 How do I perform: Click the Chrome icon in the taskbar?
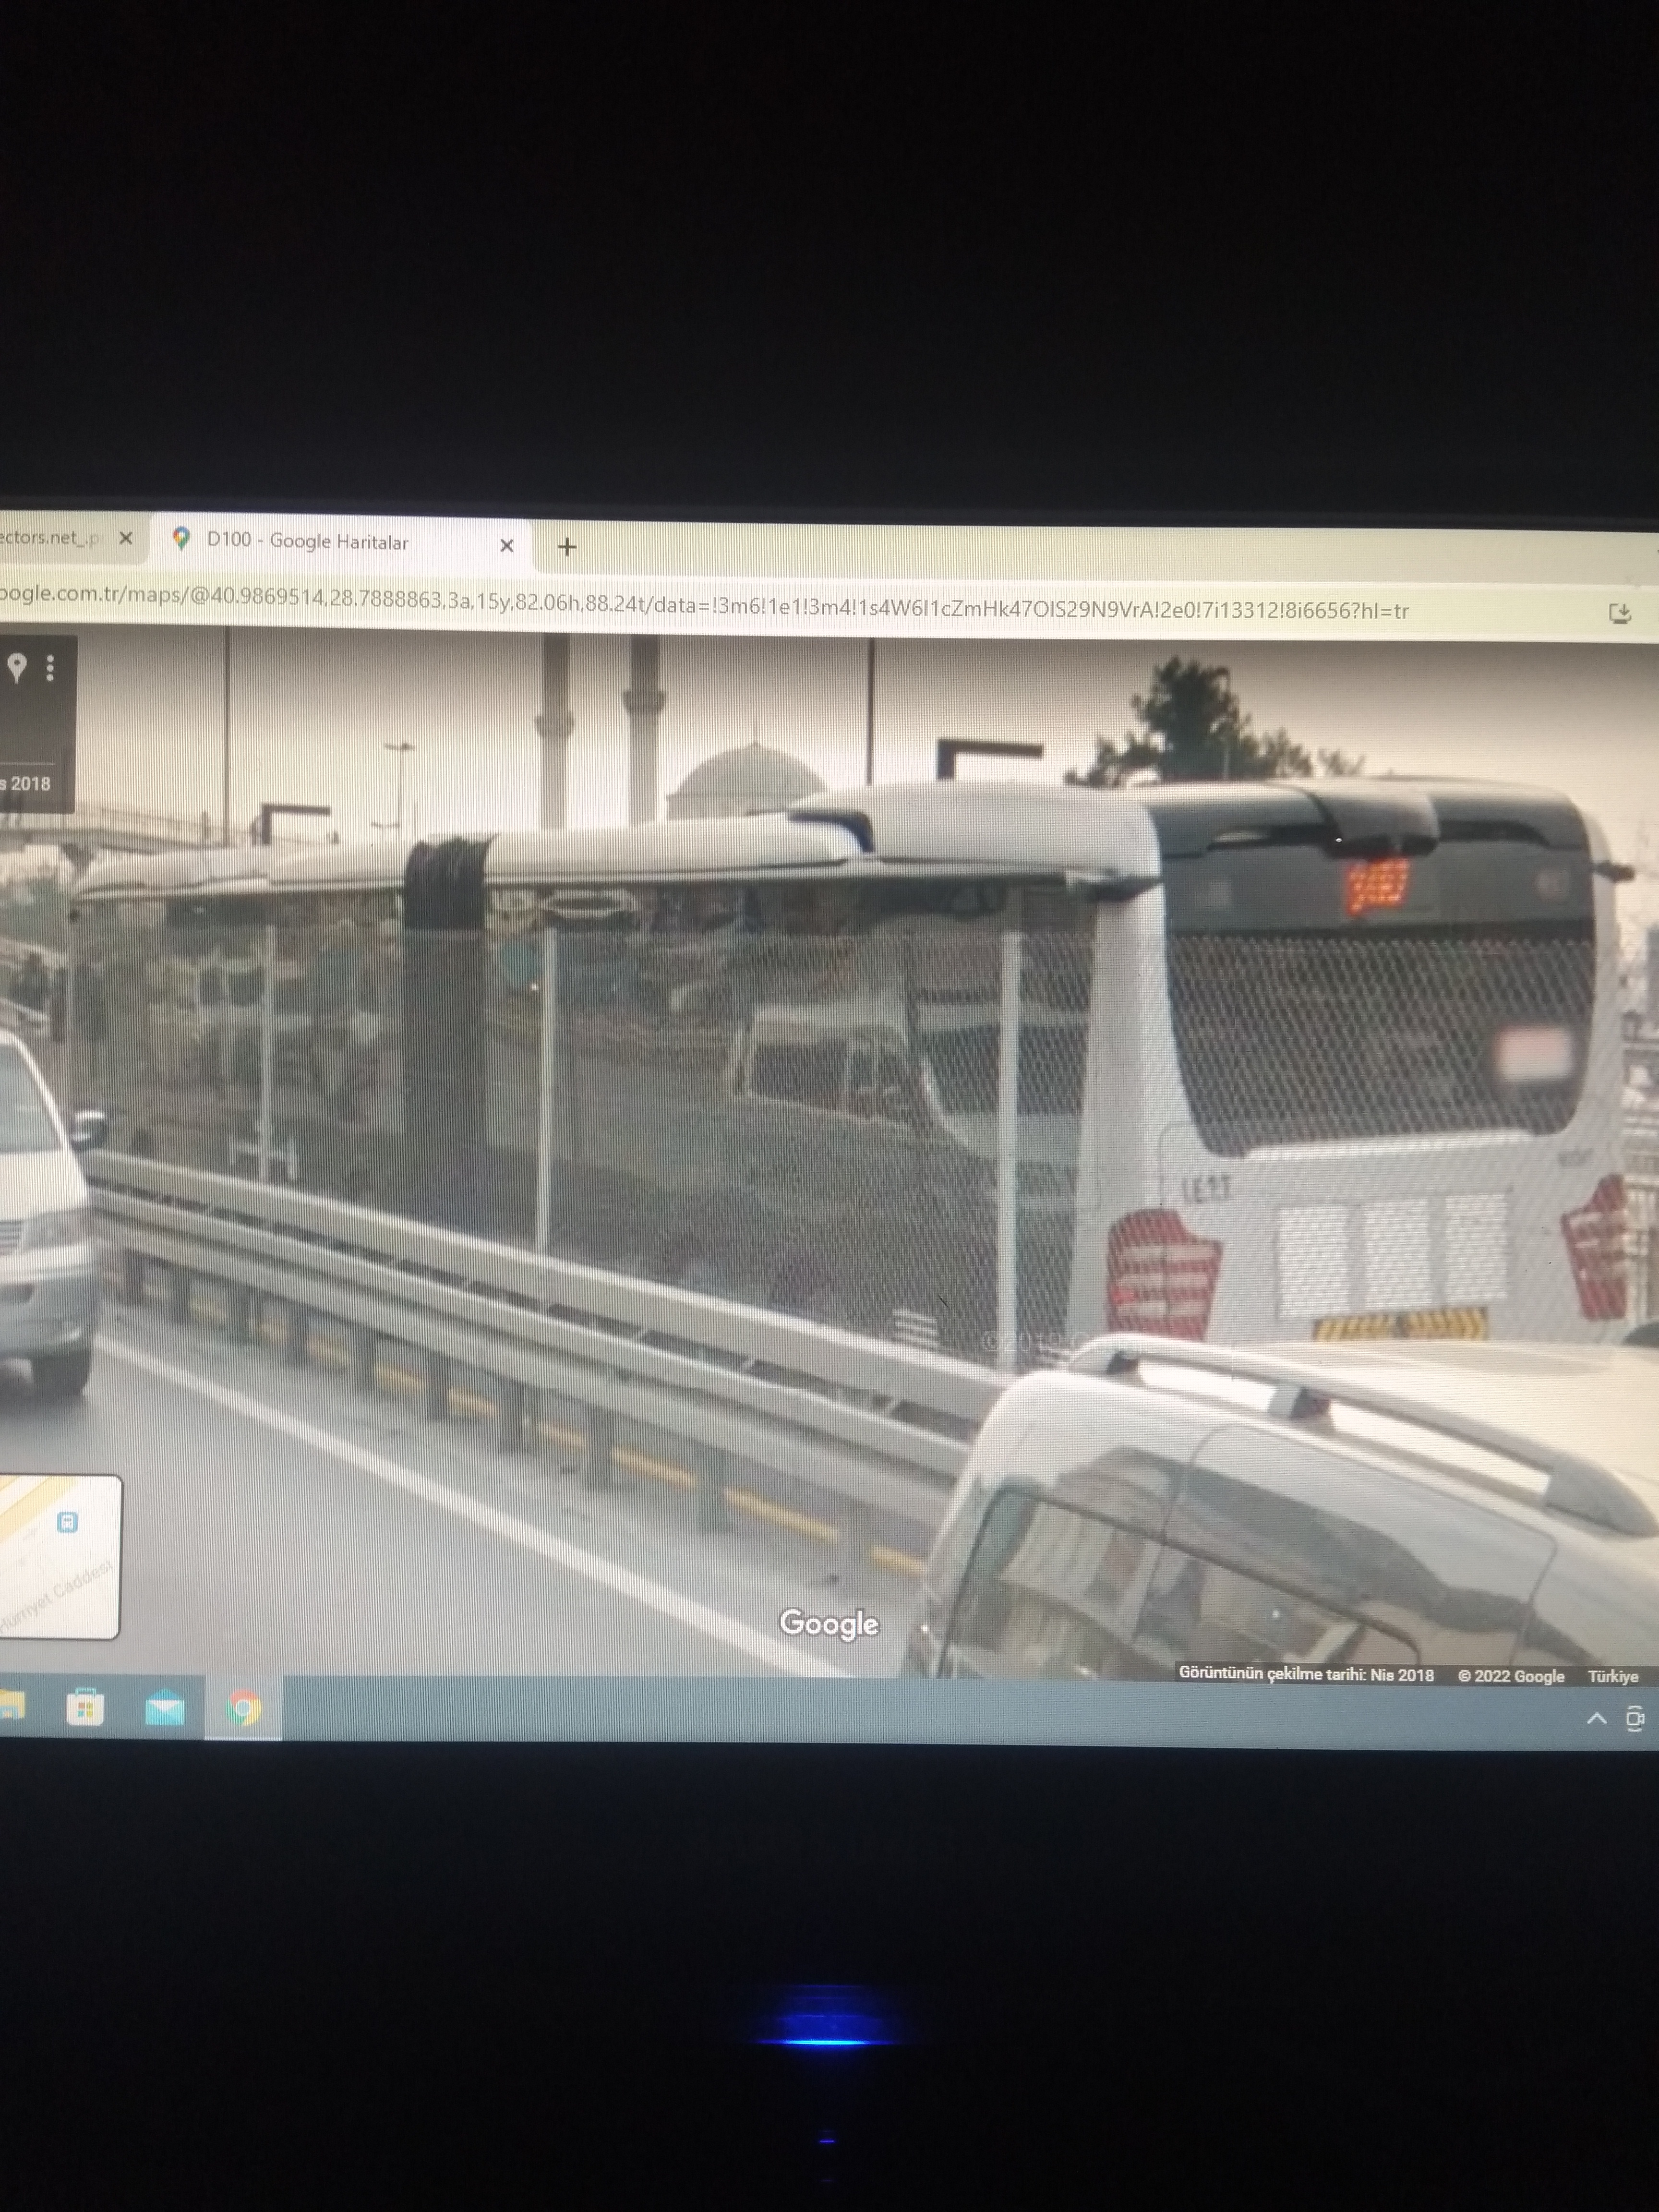tap(243, 1708)
